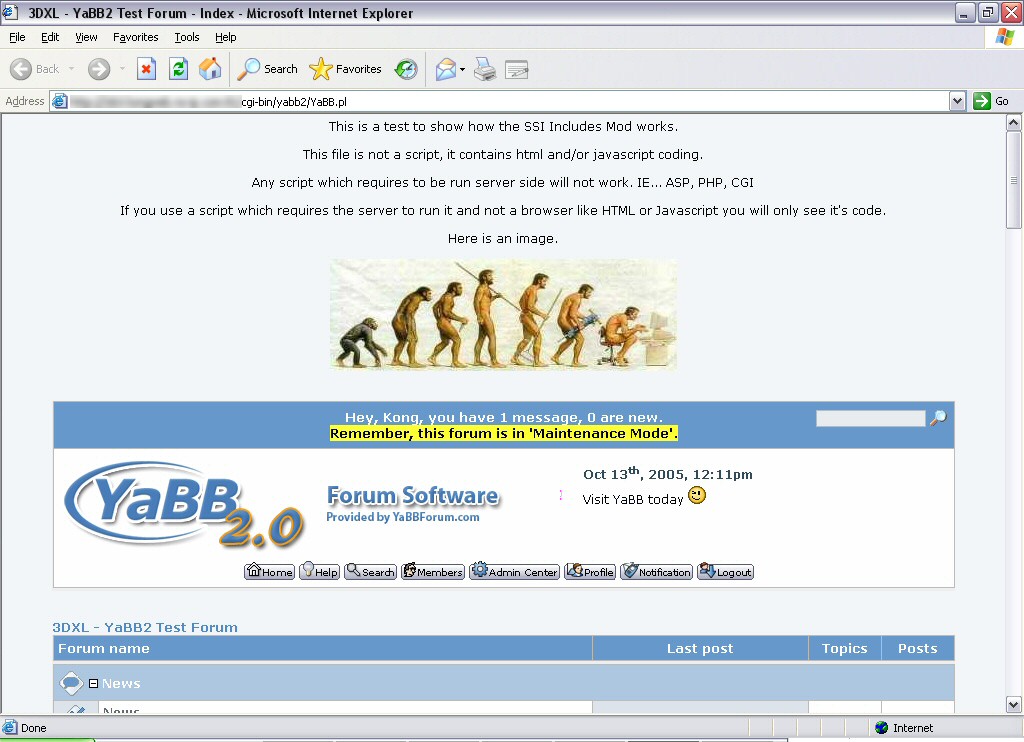This screenshot has height=742, width=1024.
Task: Click the Windows flag logo
Action: point(1005,37)
